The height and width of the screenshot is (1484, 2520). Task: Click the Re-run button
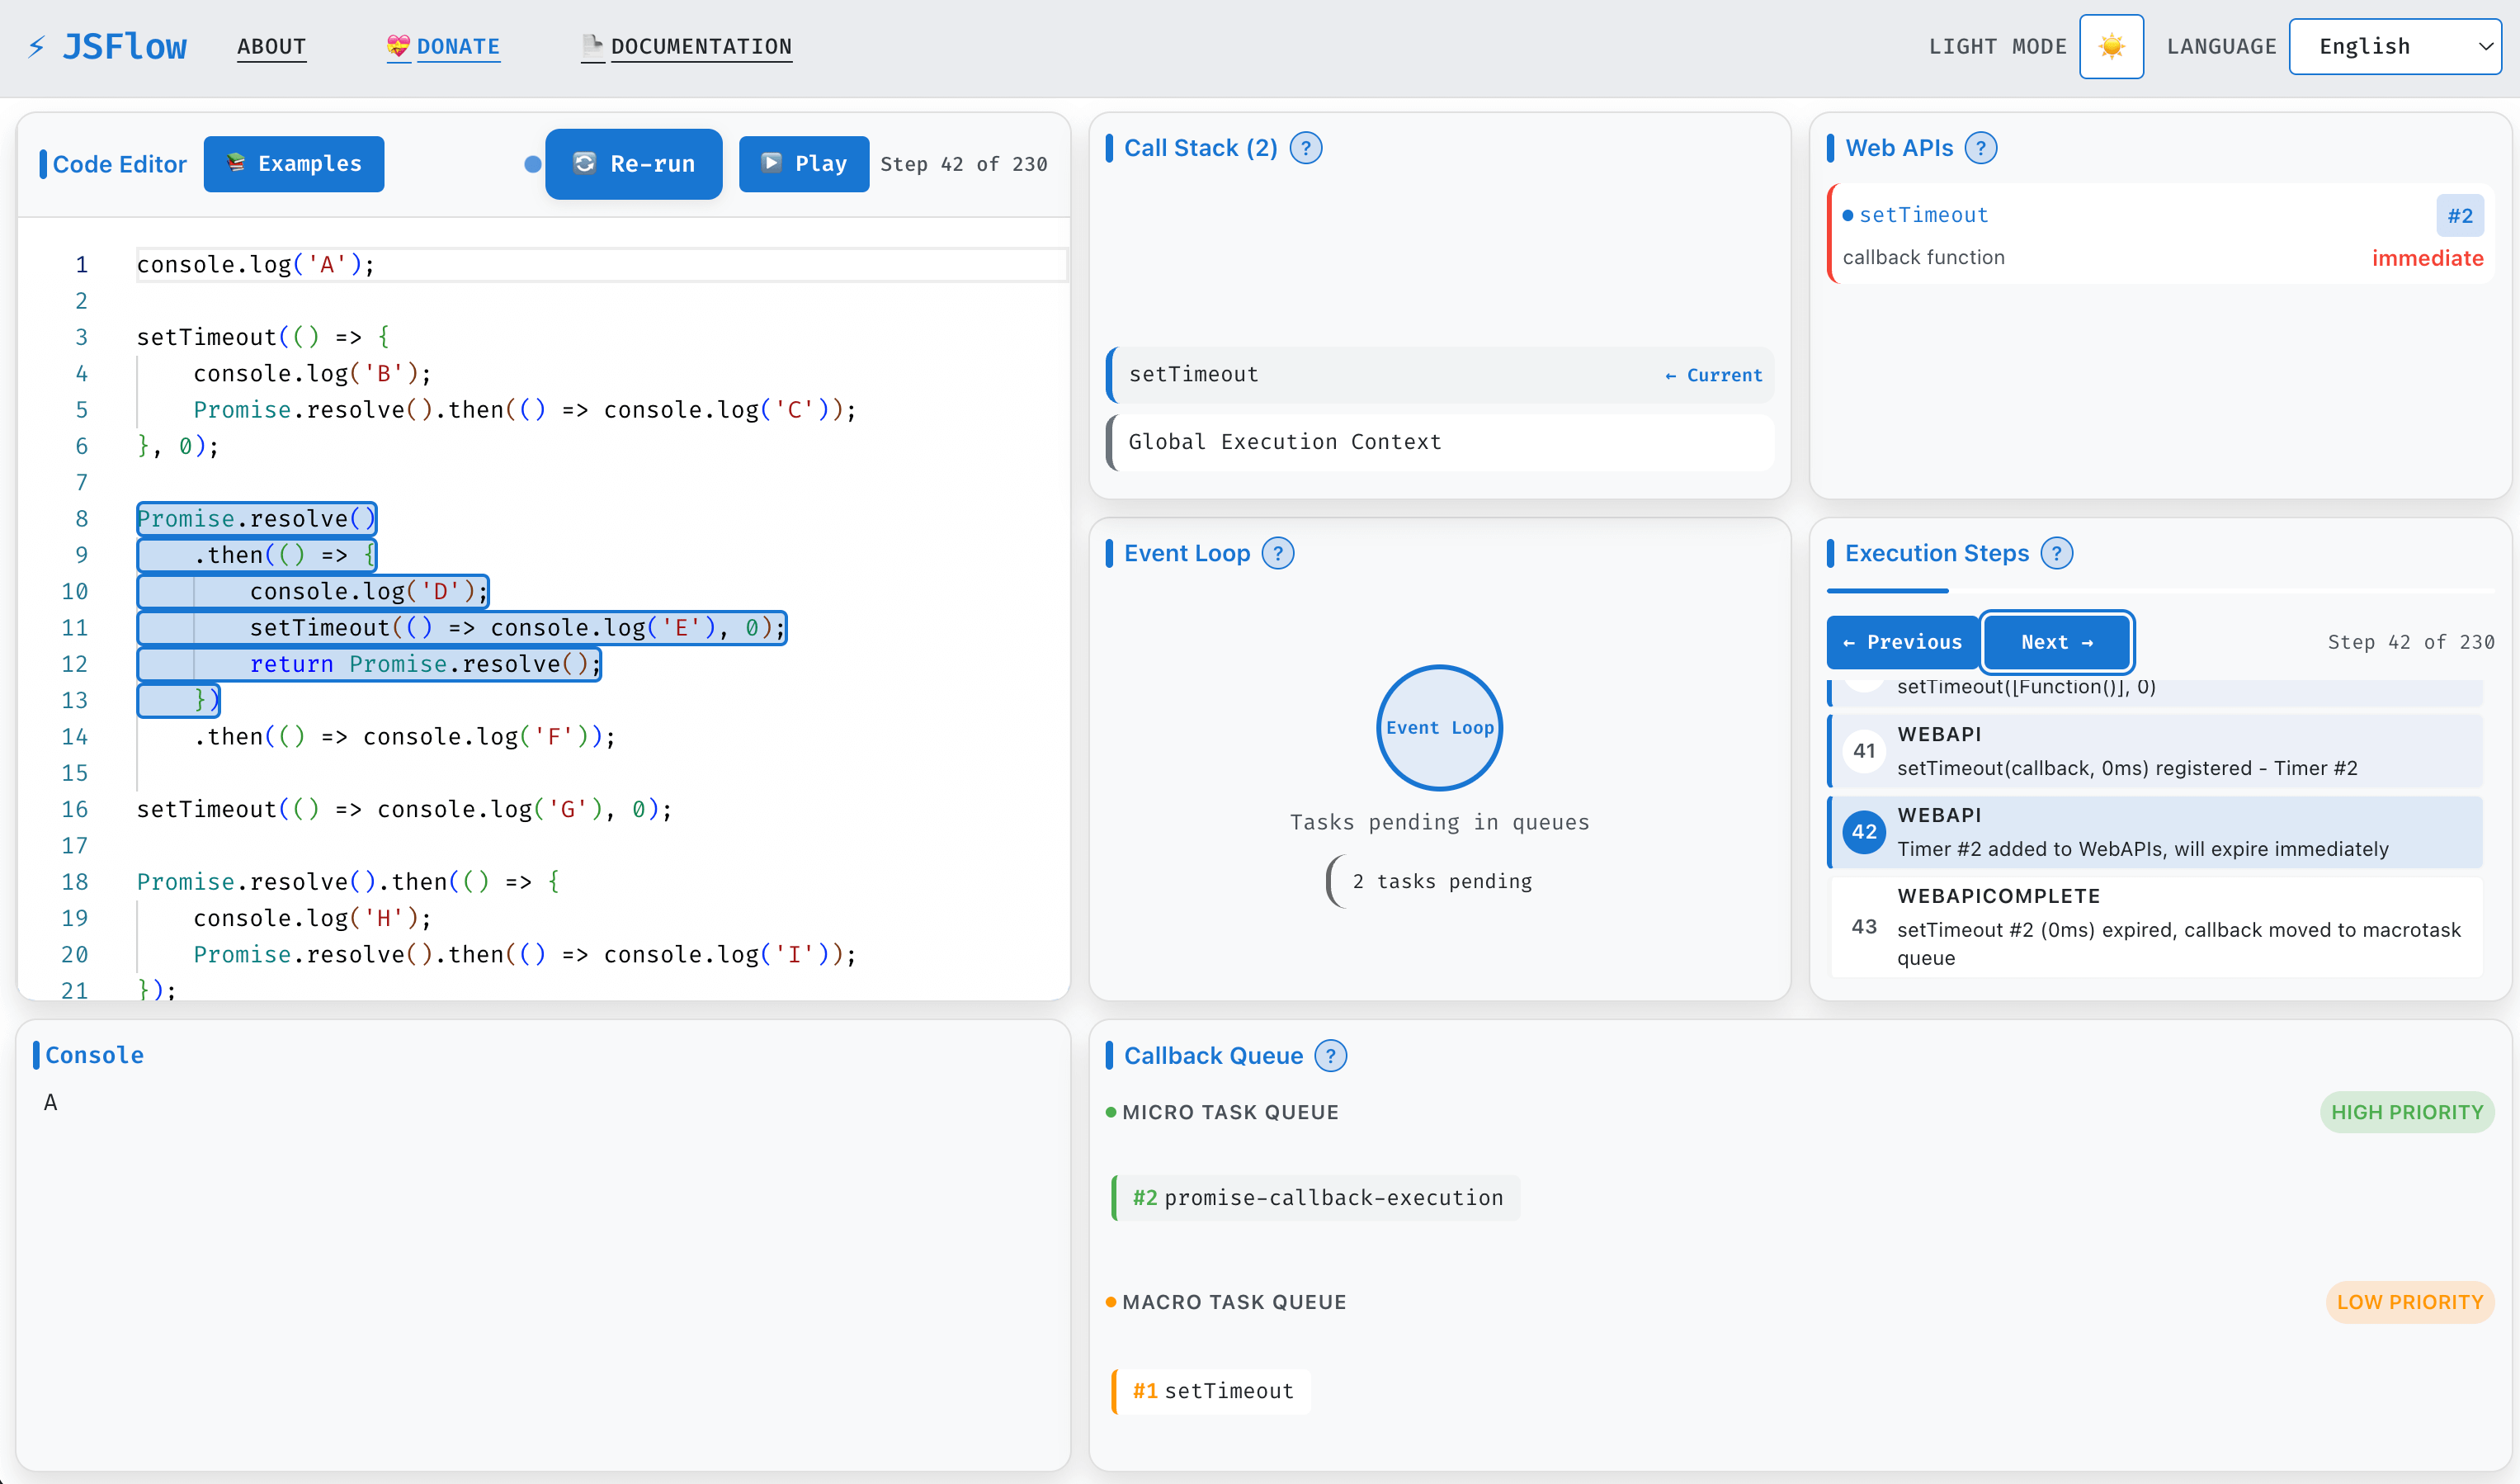tap(634, 163)
